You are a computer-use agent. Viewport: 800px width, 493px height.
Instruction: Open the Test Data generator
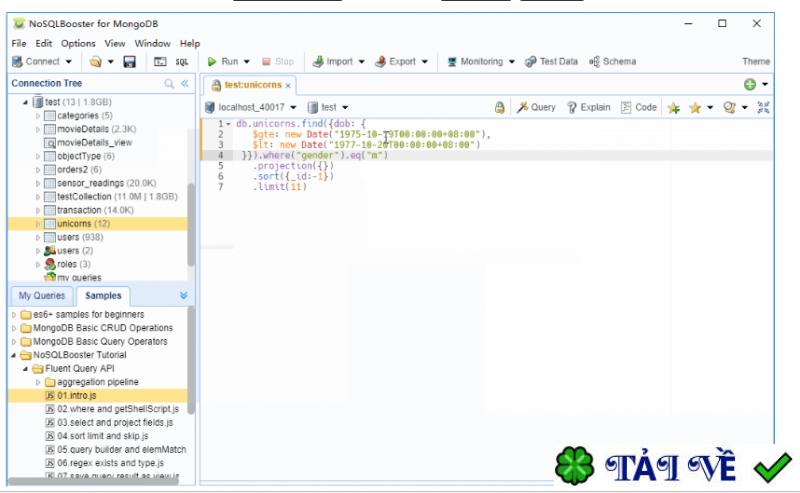pos(551,62)
